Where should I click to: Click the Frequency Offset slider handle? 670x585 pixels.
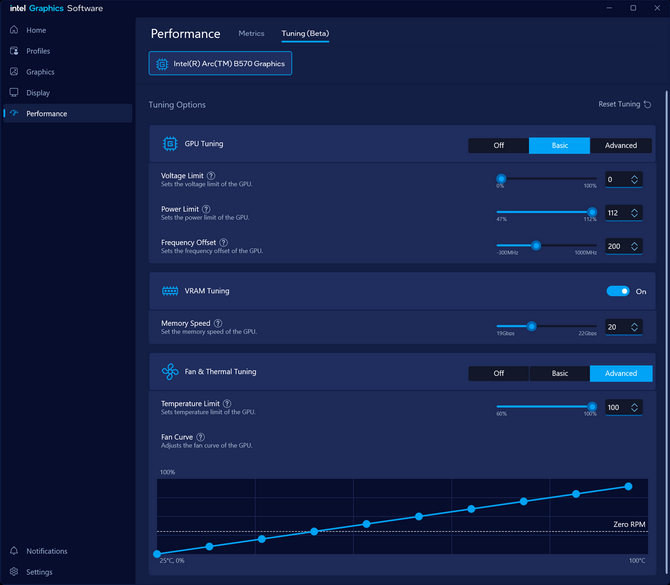(536, 245)
